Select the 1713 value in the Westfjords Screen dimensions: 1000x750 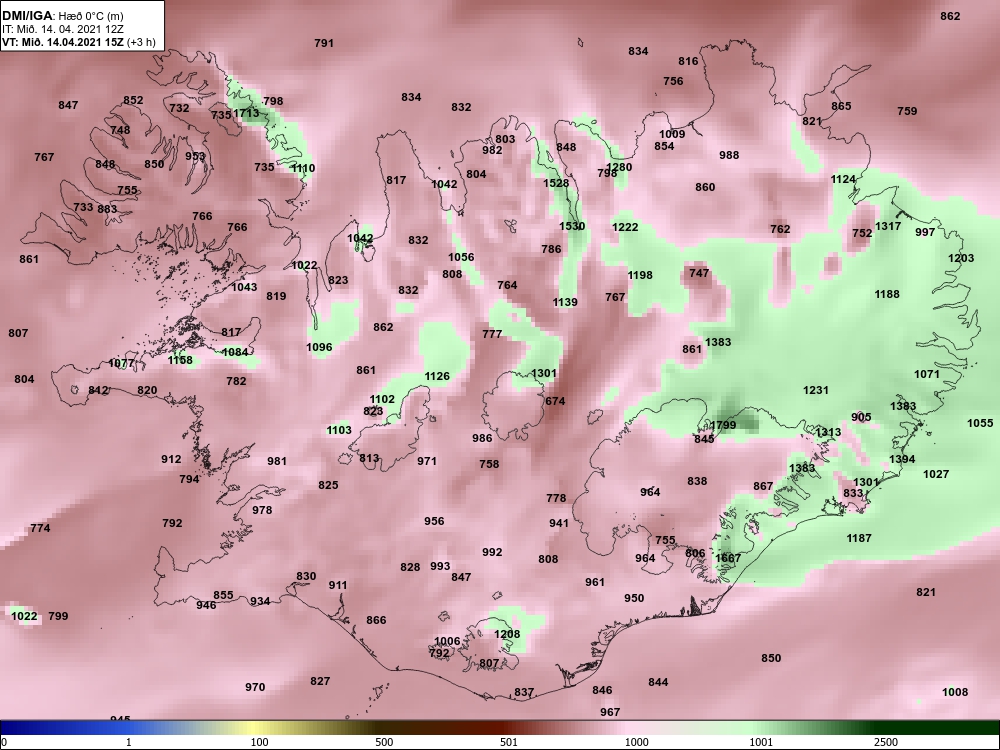[246, 114]
